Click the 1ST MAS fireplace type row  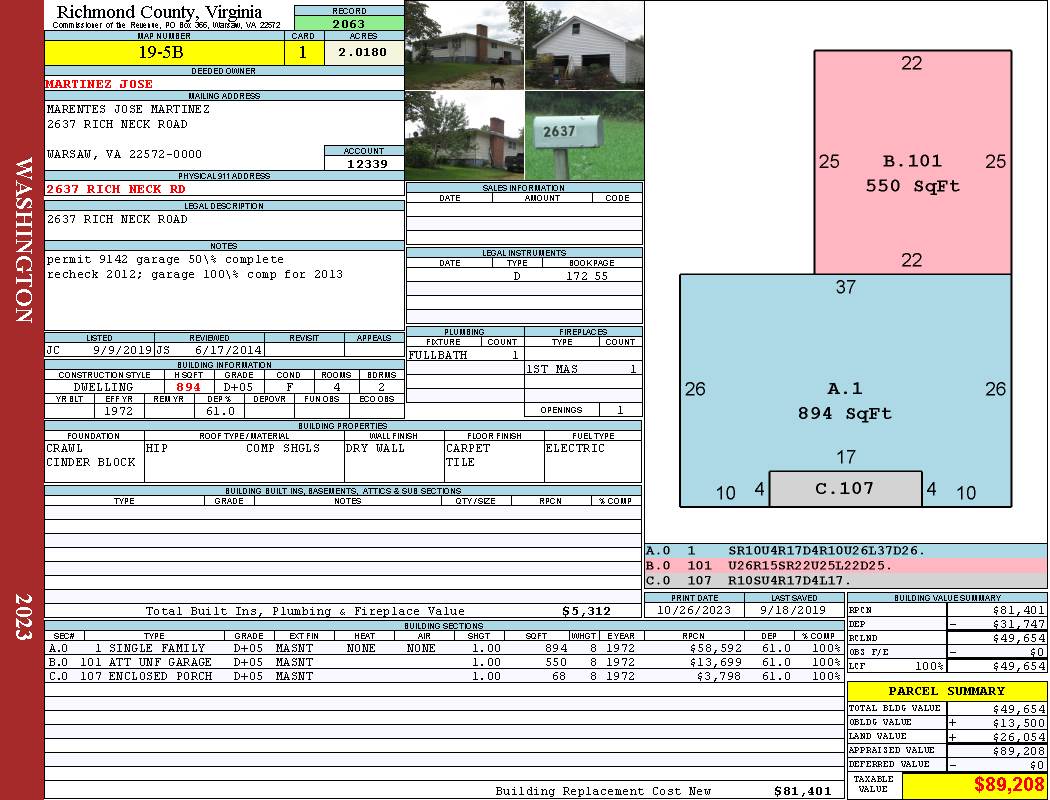pyautogui.click(x=583, y=369)
